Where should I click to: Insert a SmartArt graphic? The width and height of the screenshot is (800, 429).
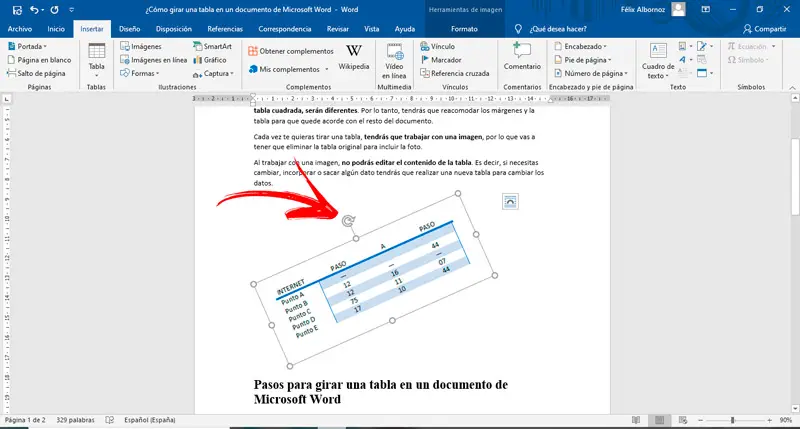pyautogui.click(x=212, y=46)
